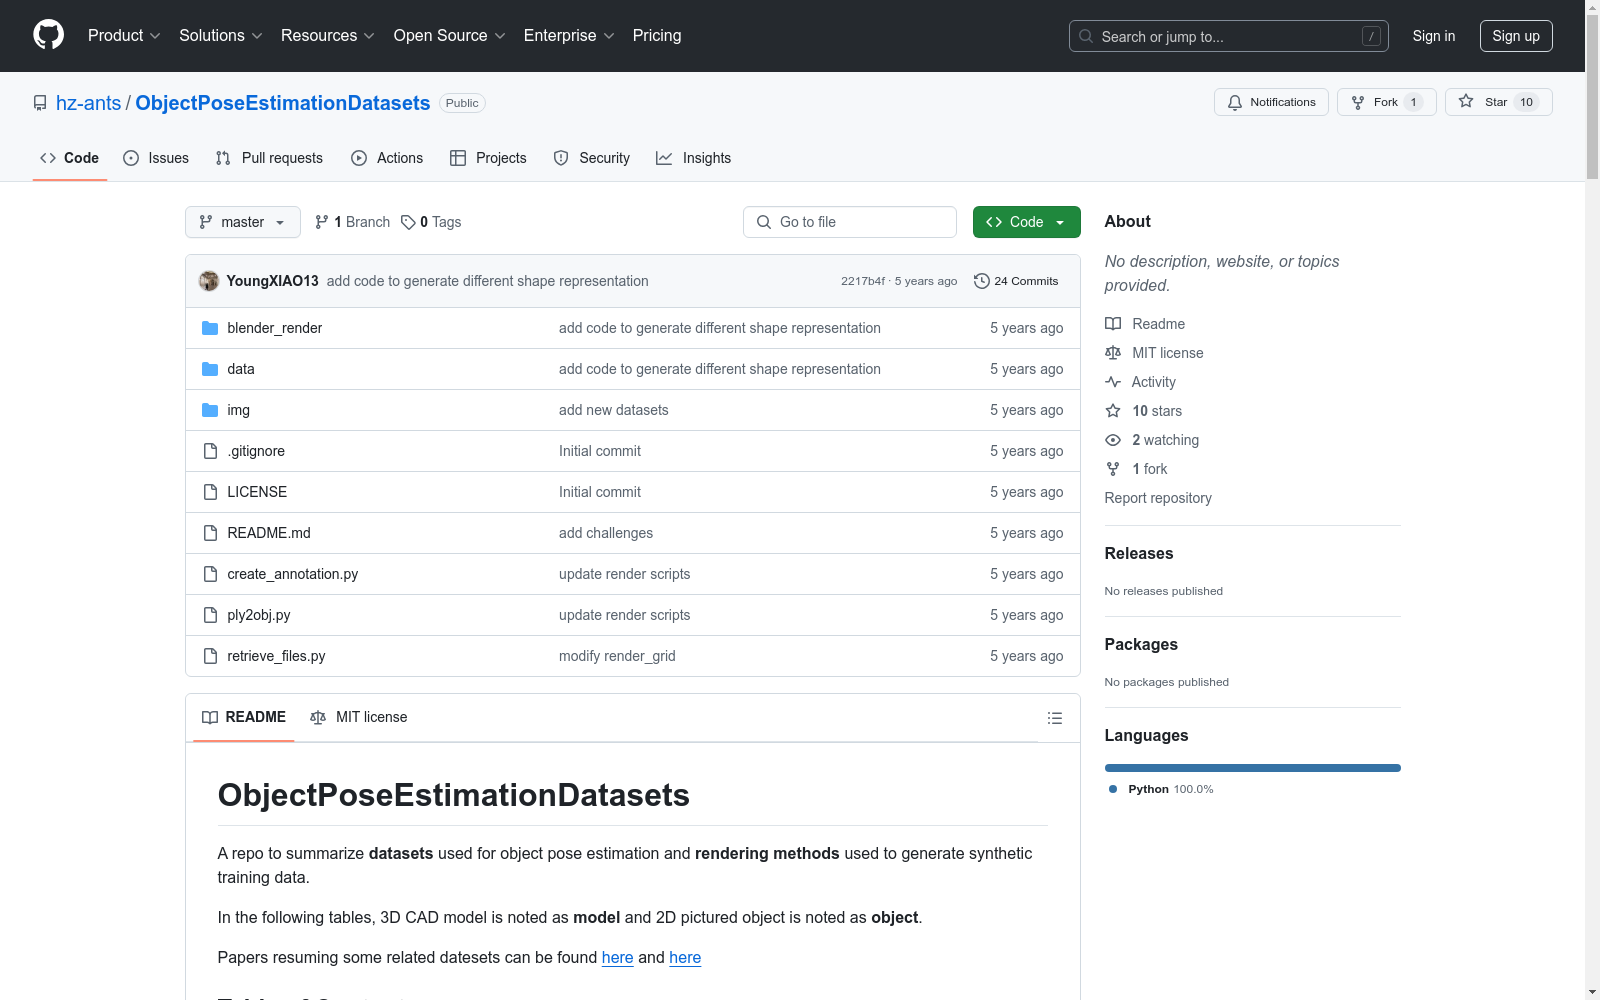Select the README tab in file viewer

click(244, 717)
